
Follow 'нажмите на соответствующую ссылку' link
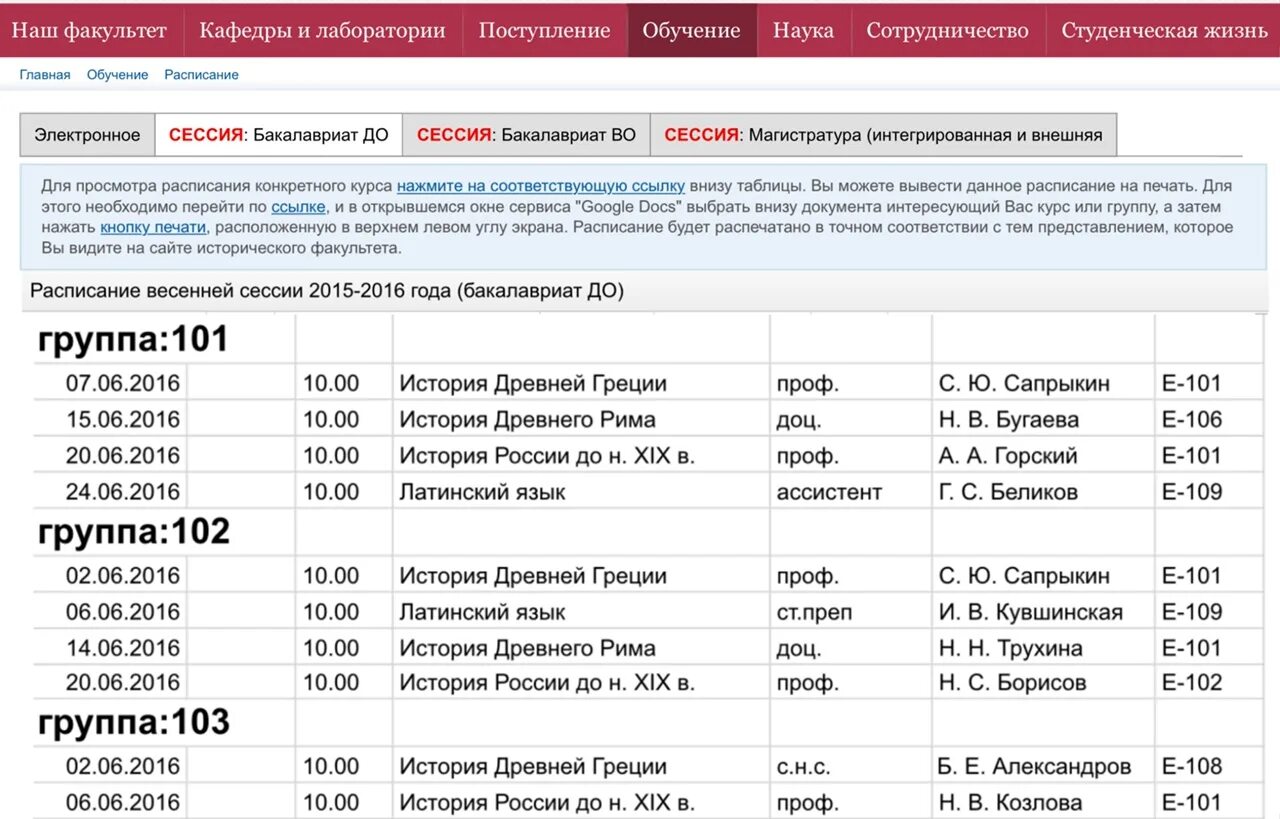pyautogui.click(x=541, y=186)
